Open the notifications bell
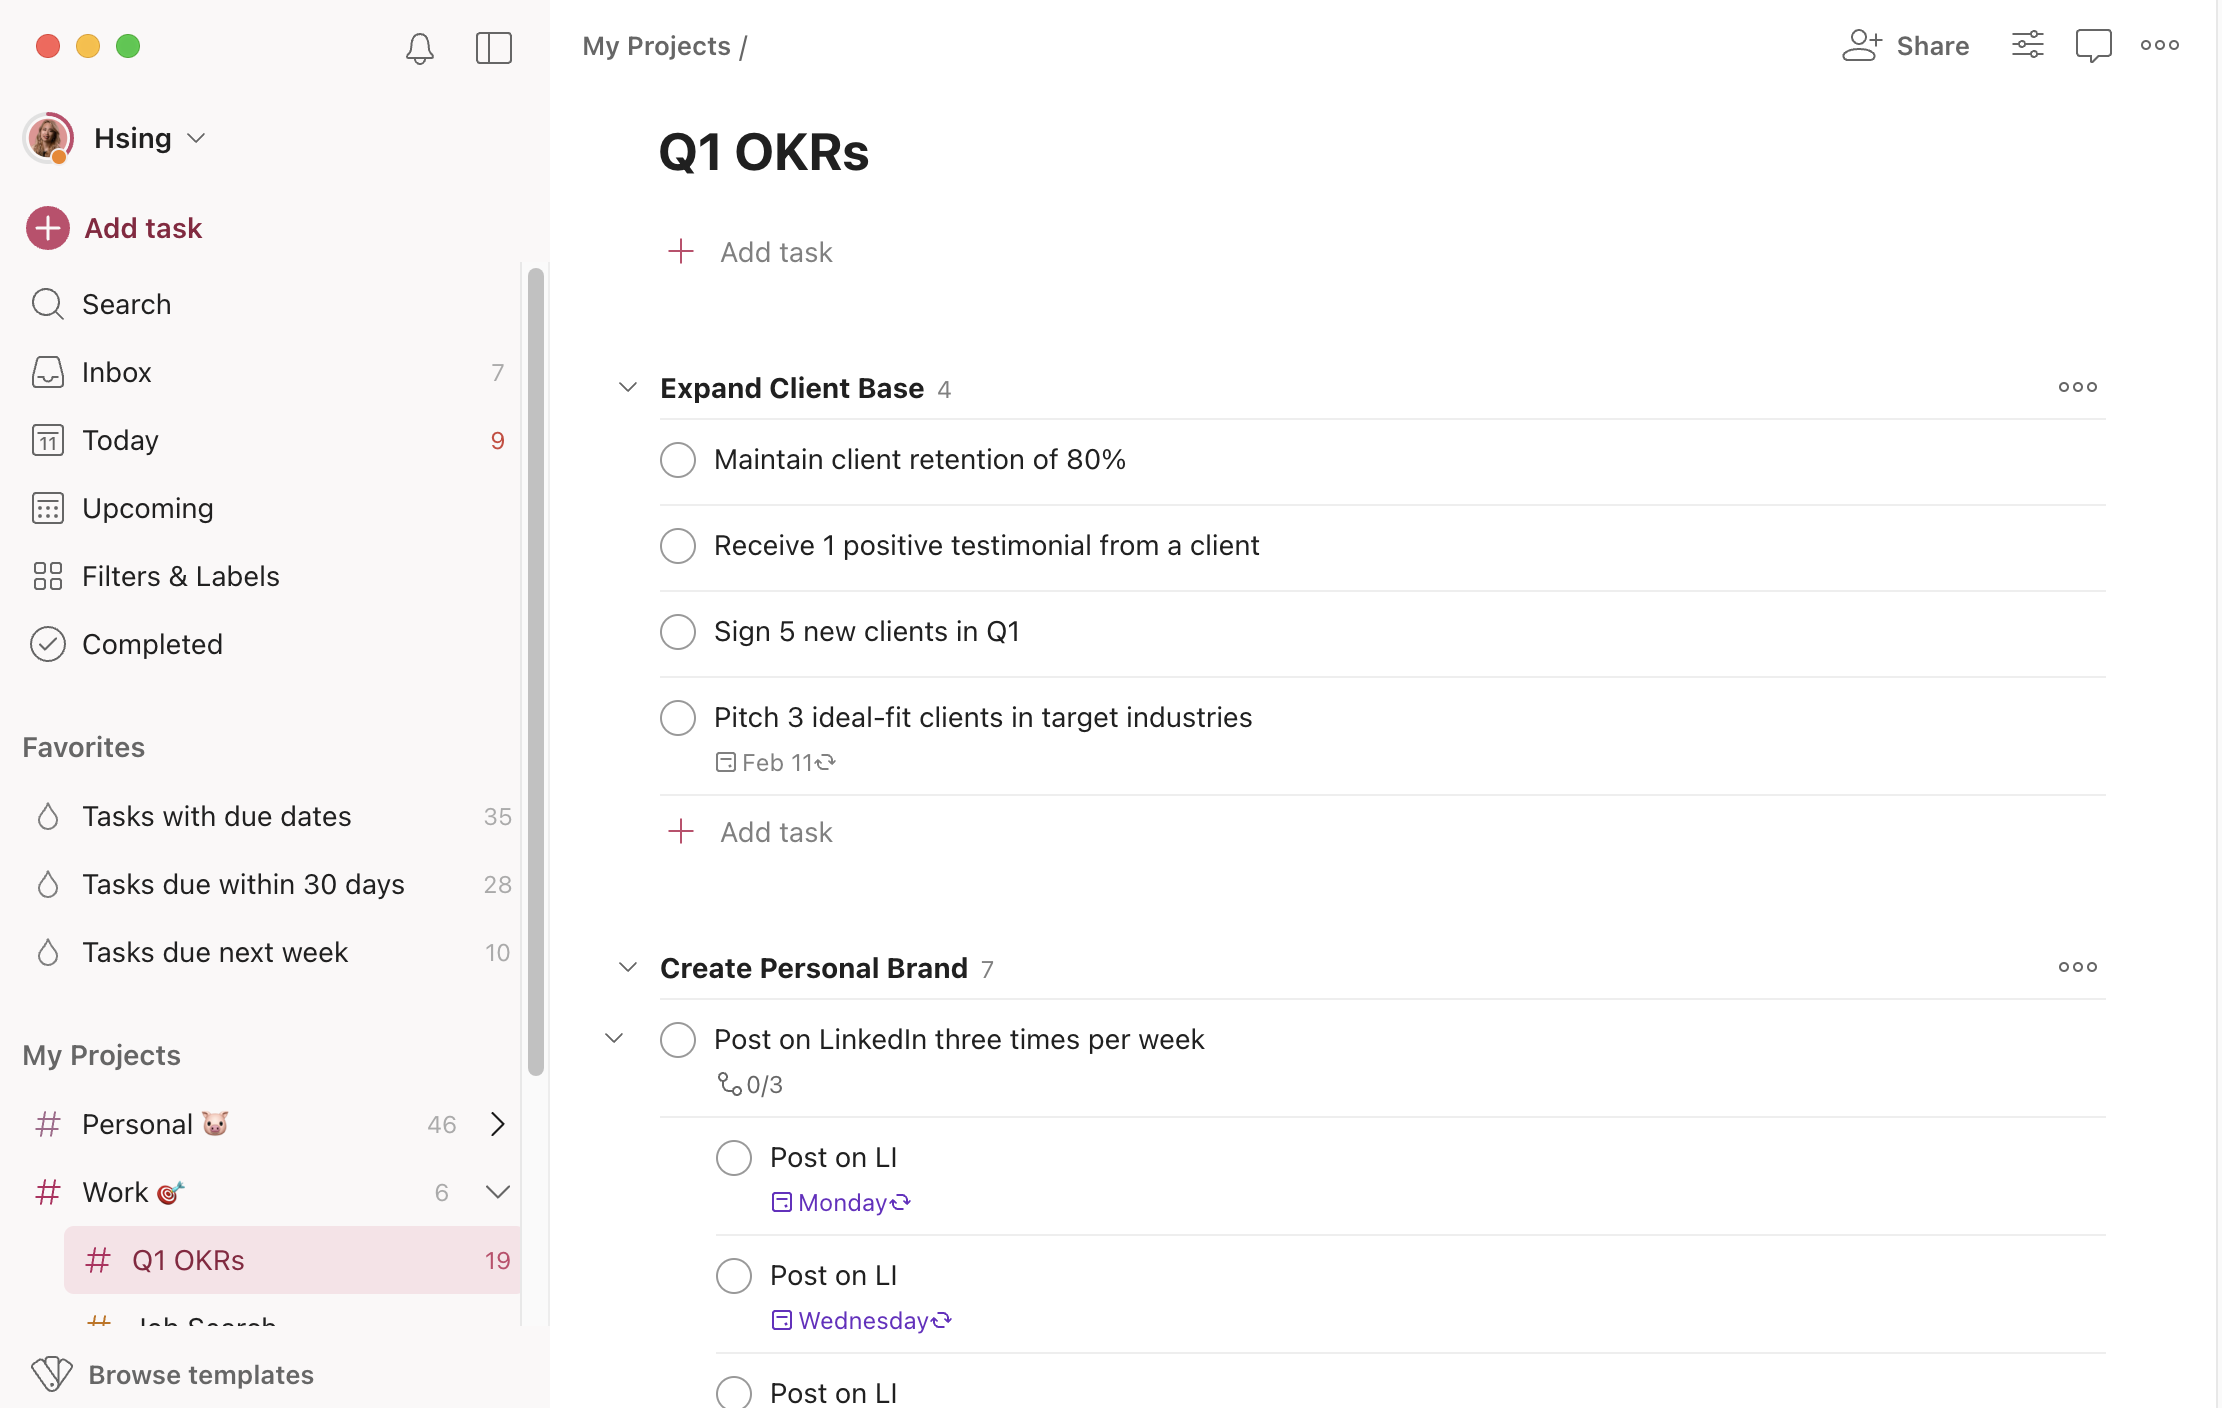Screen dimensions: 2222x1408 click(420, 47)
